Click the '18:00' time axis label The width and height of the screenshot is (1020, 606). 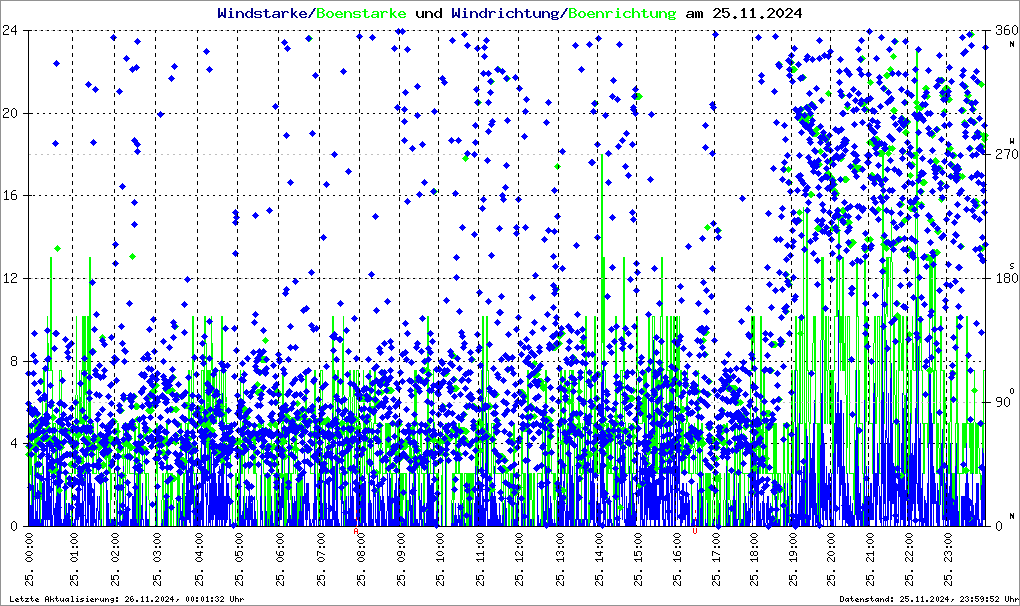pyautogui.click(x=754, y=547)
